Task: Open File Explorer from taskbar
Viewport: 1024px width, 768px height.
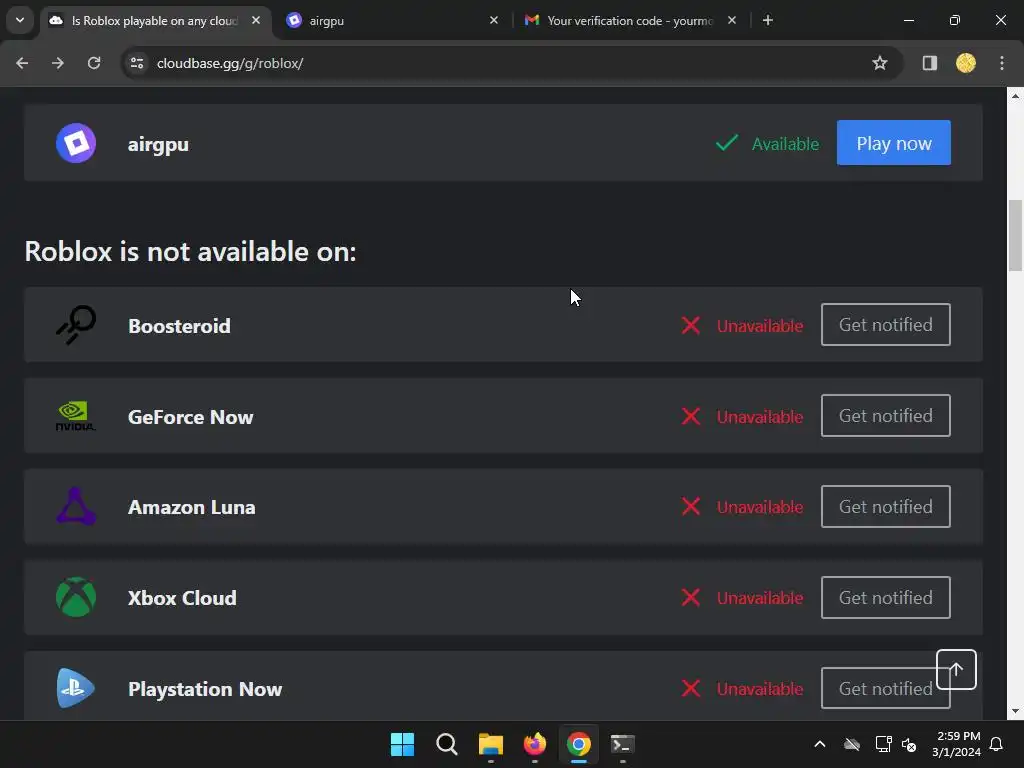Action: 490,744
